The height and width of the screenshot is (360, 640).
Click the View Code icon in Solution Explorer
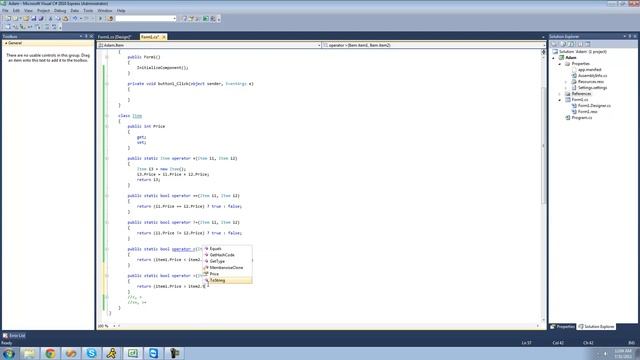coord(580,44)
